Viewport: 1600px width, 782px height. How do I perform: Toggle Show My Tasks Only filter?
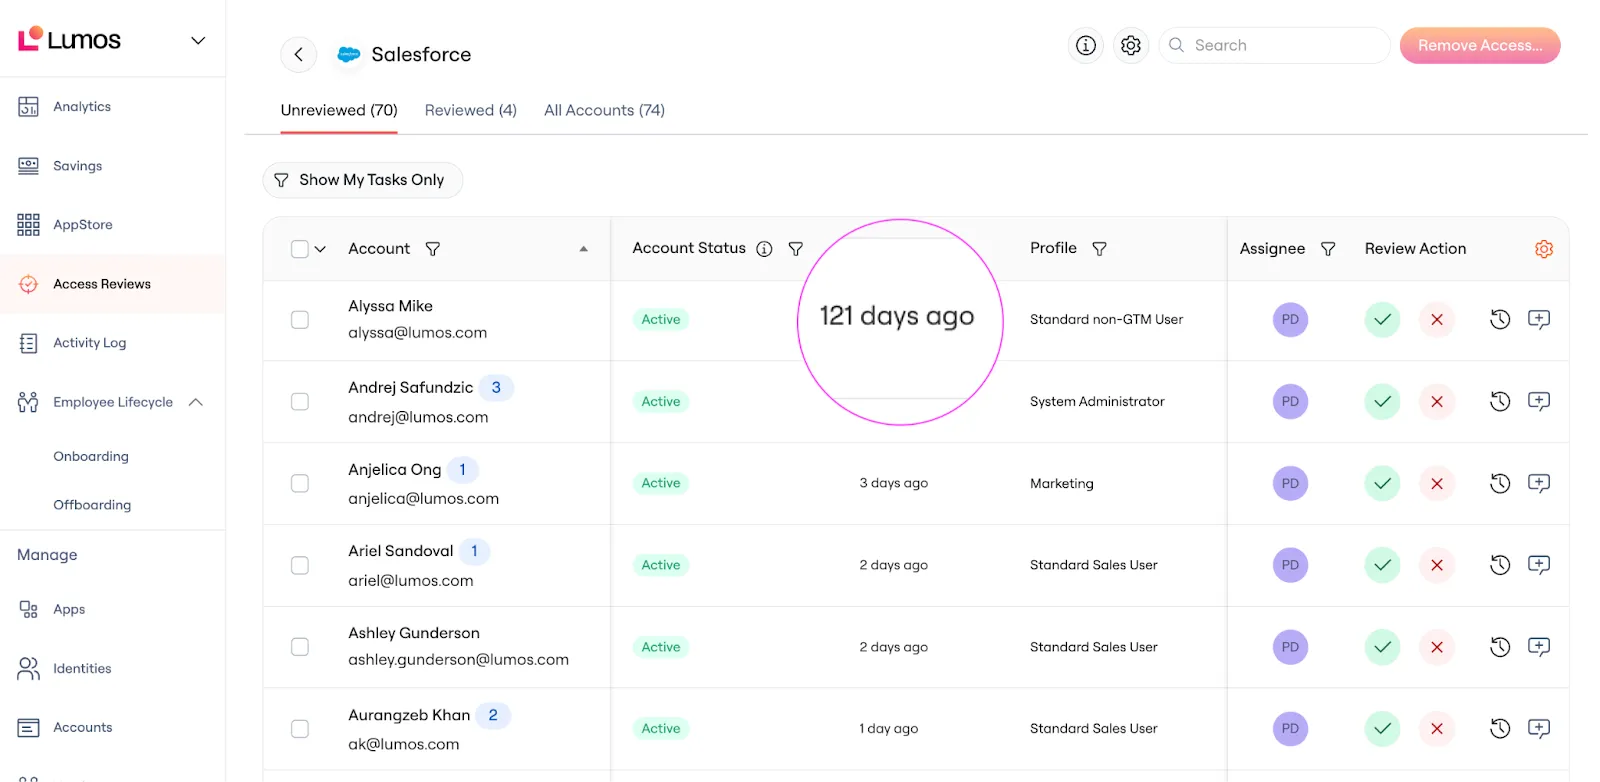[362, 180]
